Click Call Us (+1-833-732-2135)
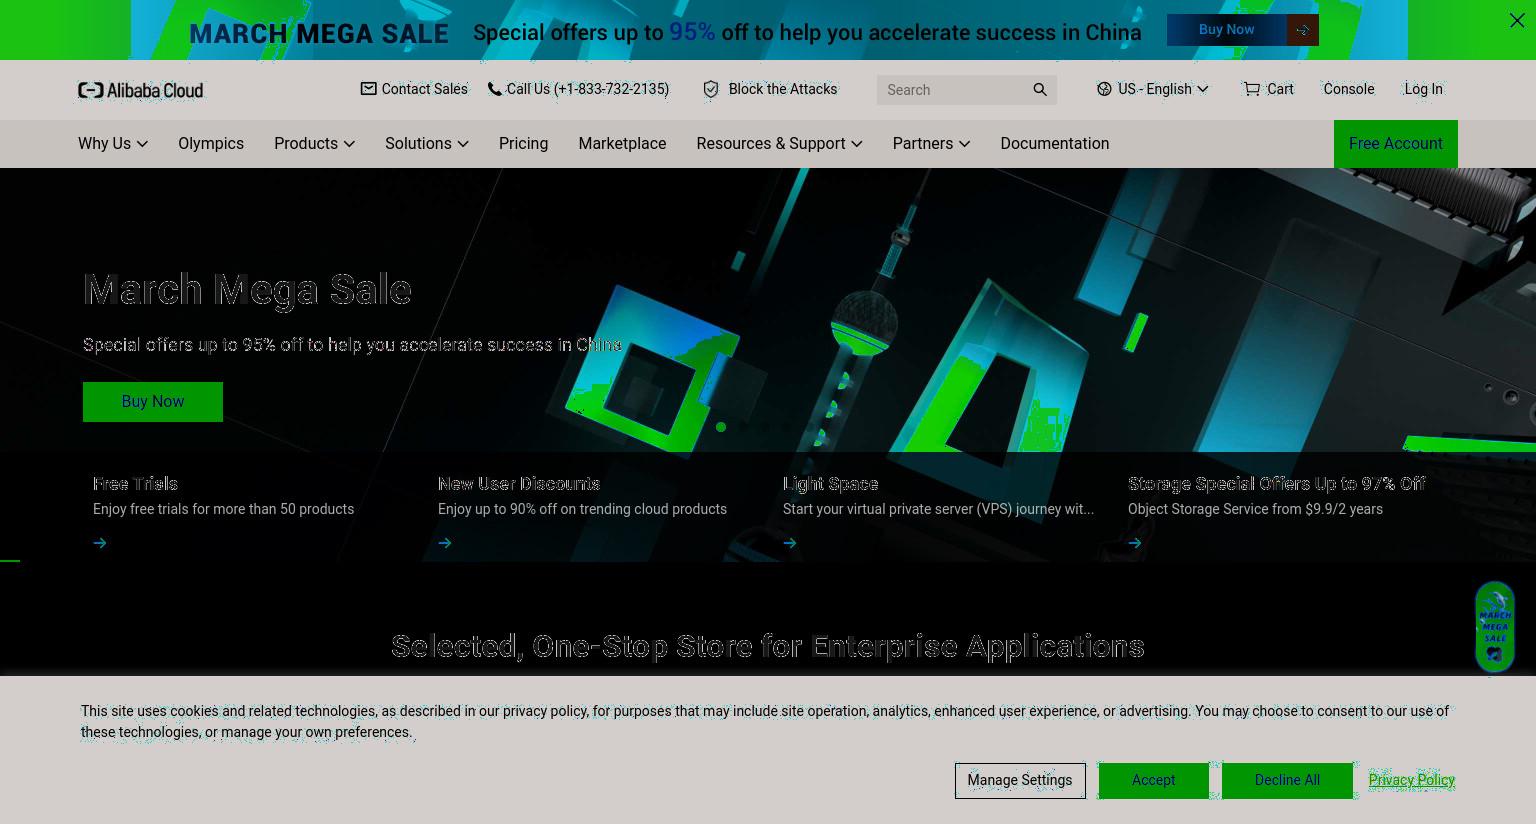The image size is (1536, 824). [588, 89]
